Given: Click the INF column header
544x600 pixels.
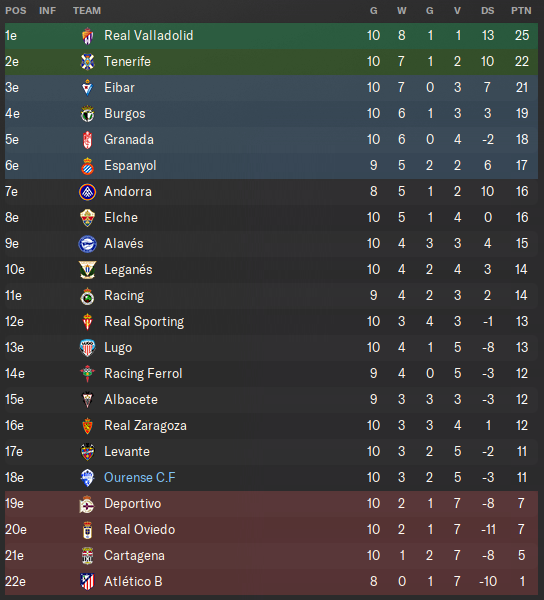Looking at the screenshot, I should coord(47,10).
